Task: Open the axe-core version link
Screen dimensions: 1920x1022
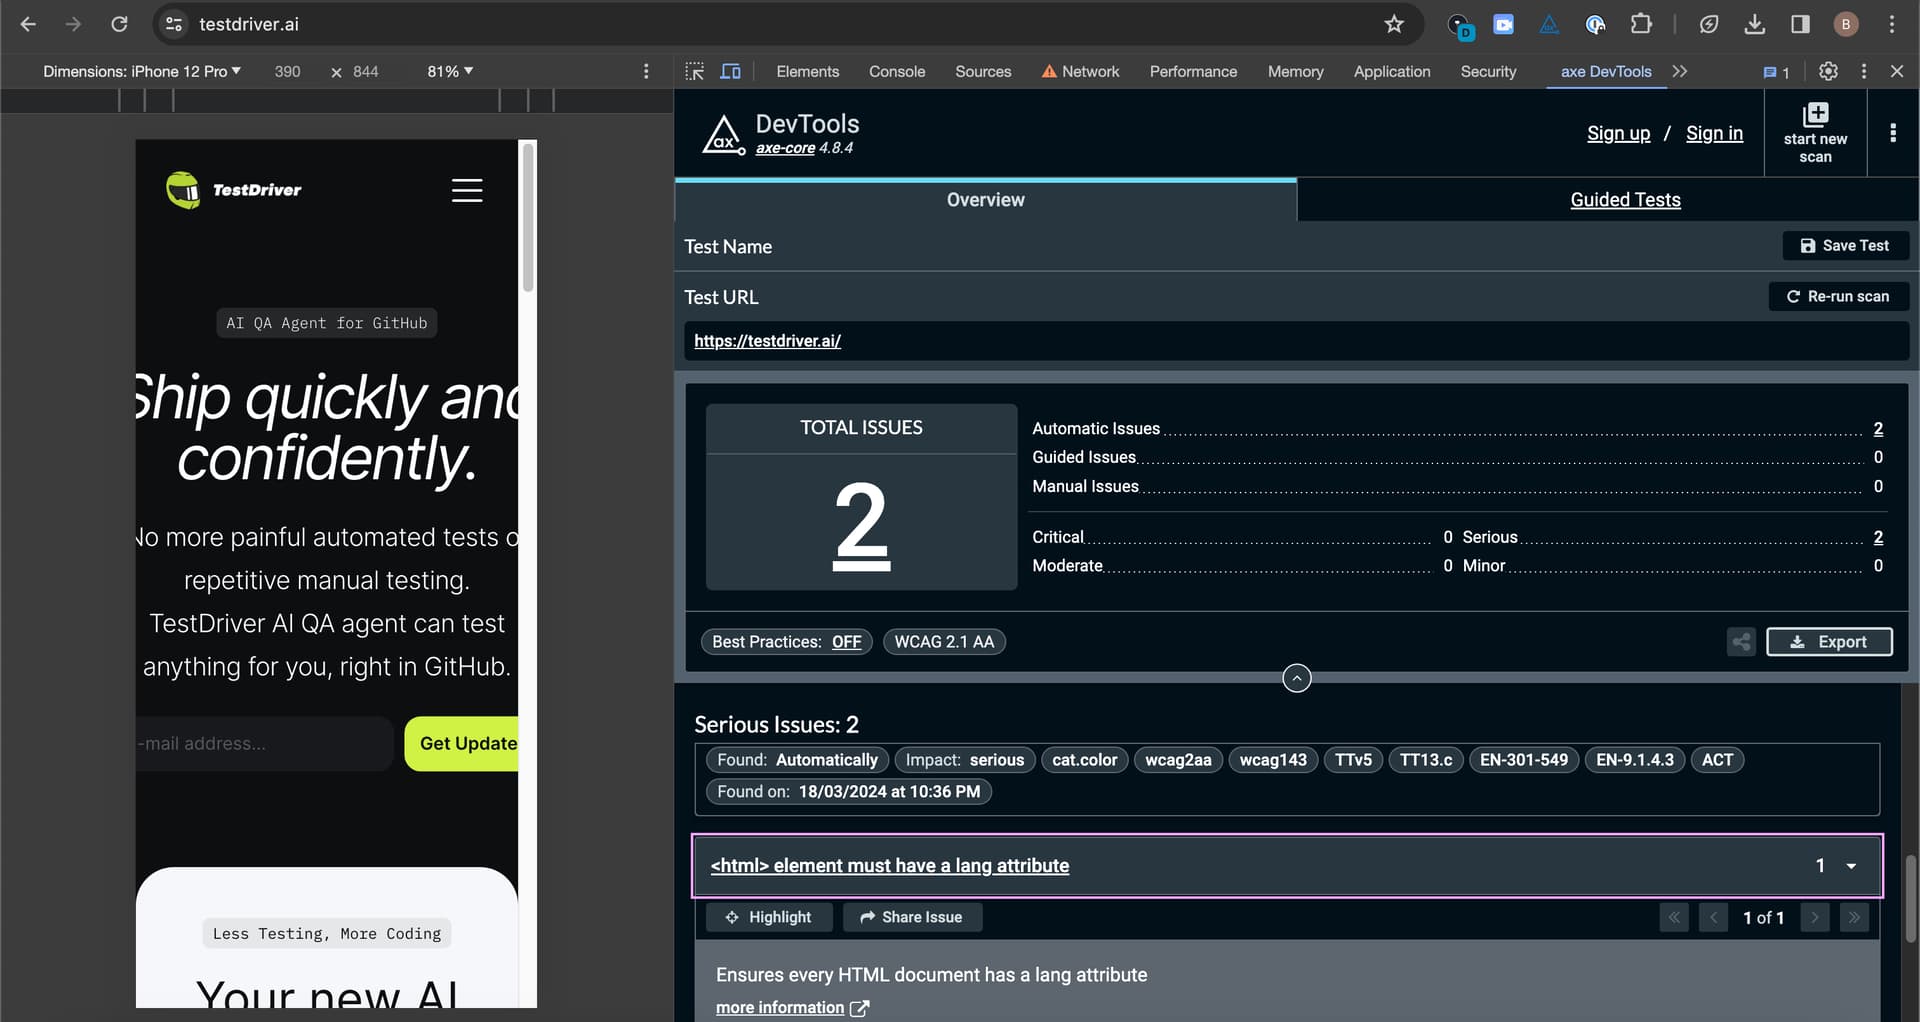Action: pyautogui.click(x=785, y=148)
